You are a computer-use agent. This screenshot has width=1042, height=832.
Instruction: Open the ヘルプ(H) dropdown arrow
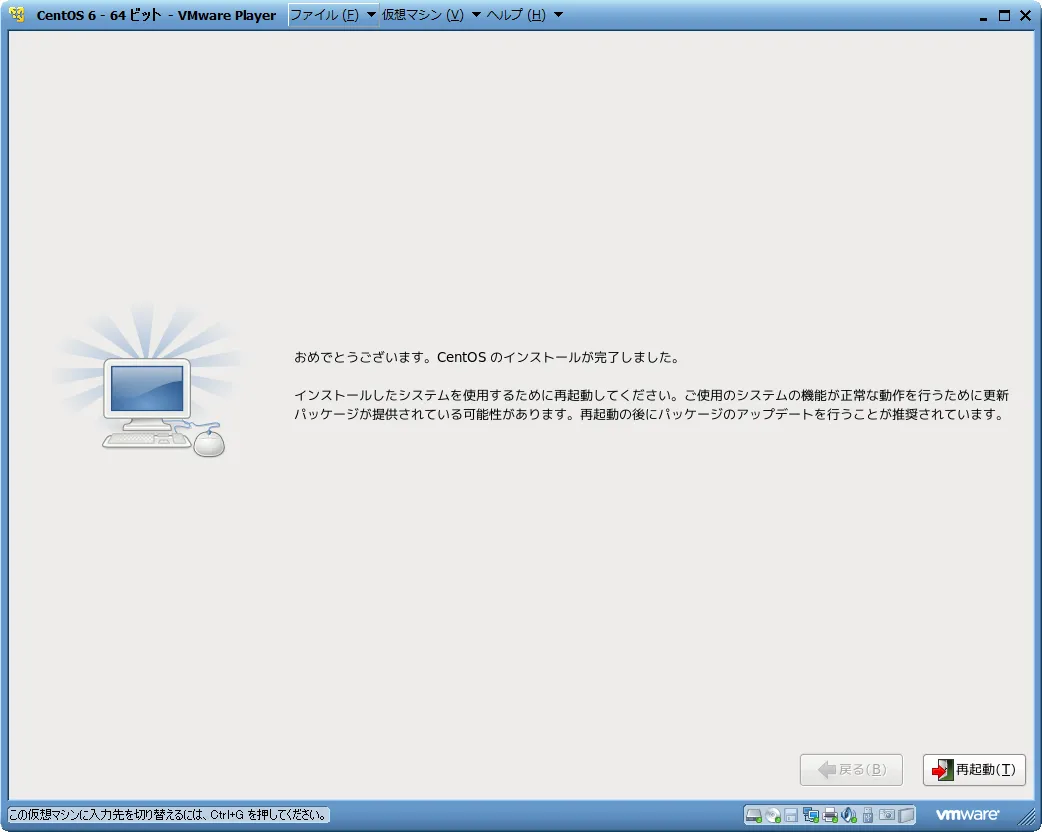pyautogui.click(x=557, y=15)
